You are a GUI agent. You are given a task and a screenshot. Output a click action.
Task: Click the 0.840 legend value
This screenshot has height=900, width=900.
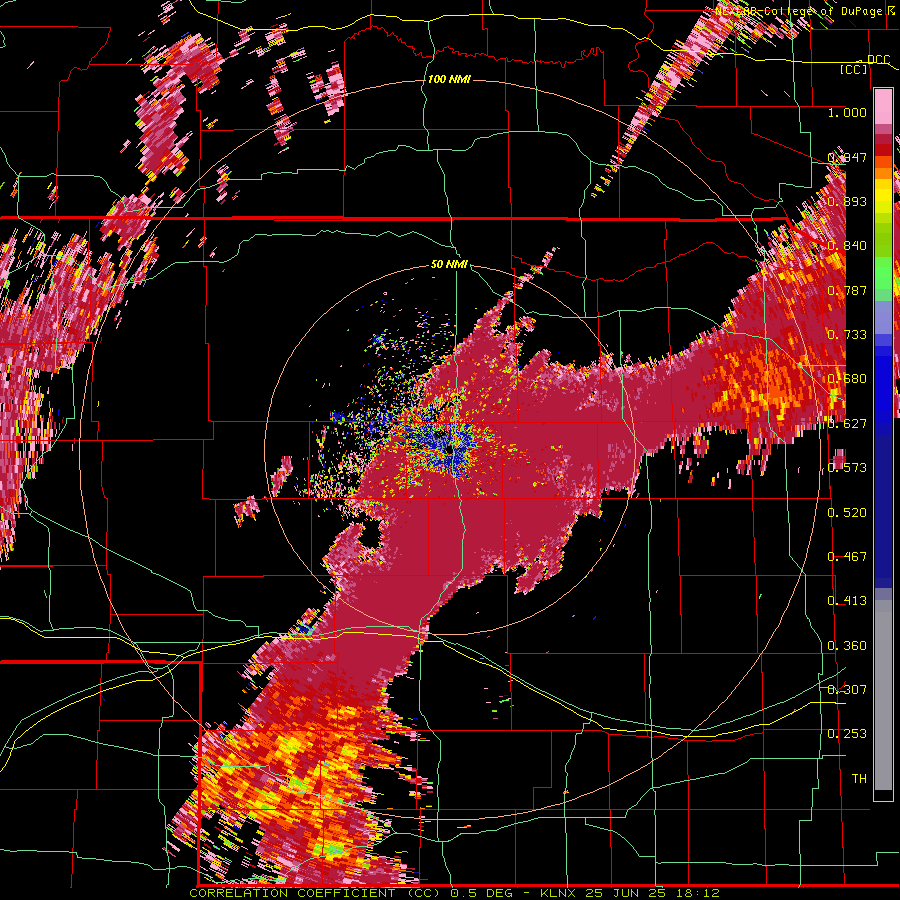tap(847, 246)
